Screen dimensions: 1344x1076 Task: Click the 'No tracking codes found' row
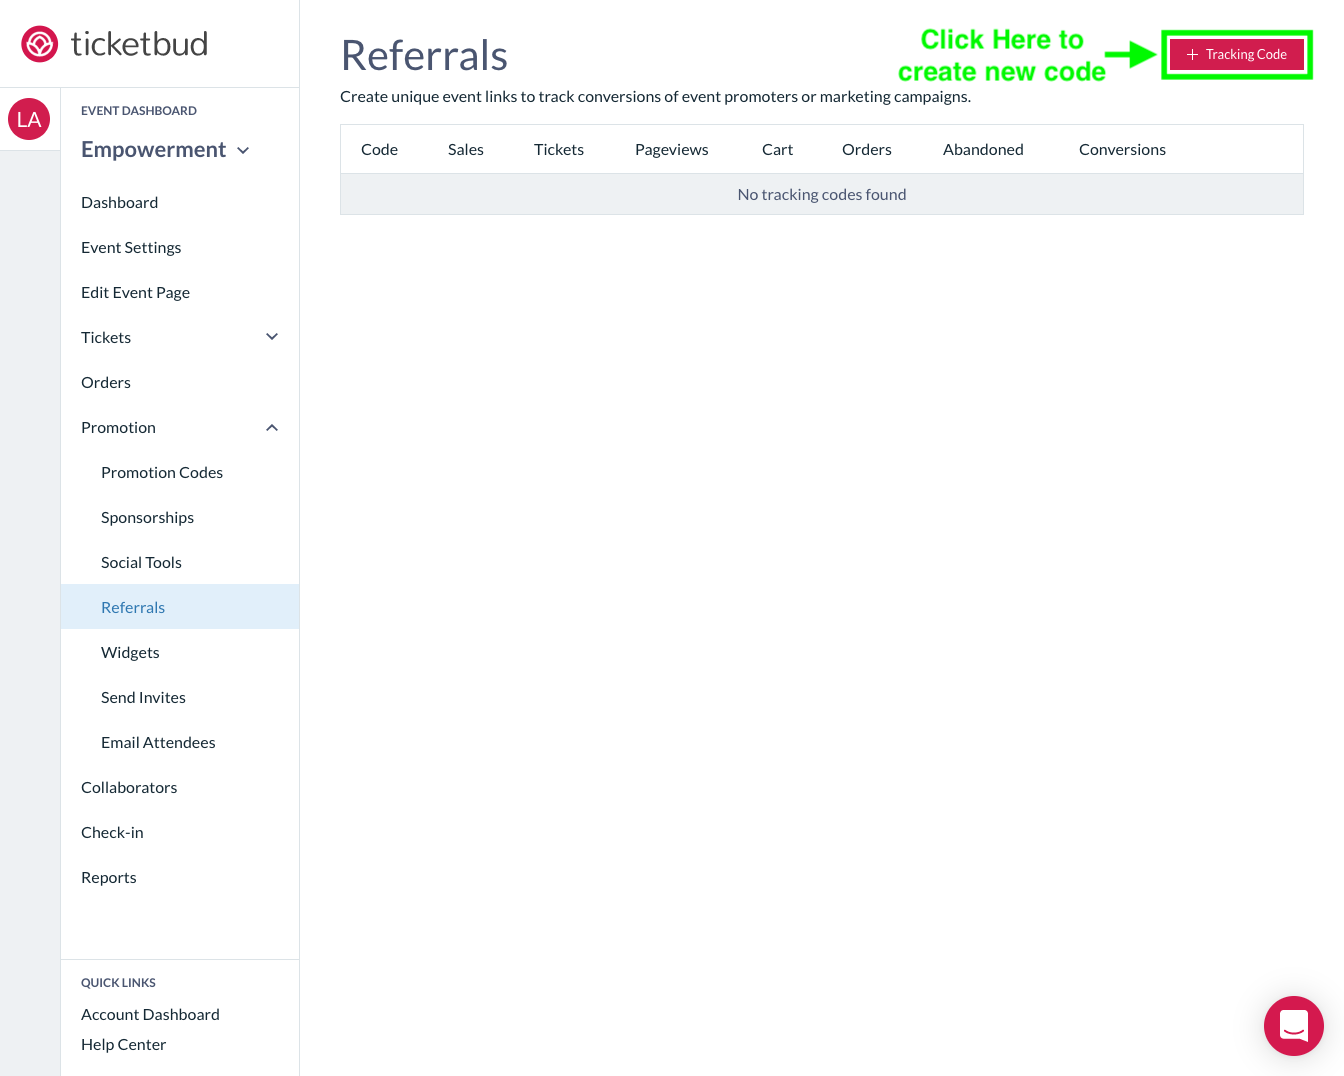coord(822,194)
